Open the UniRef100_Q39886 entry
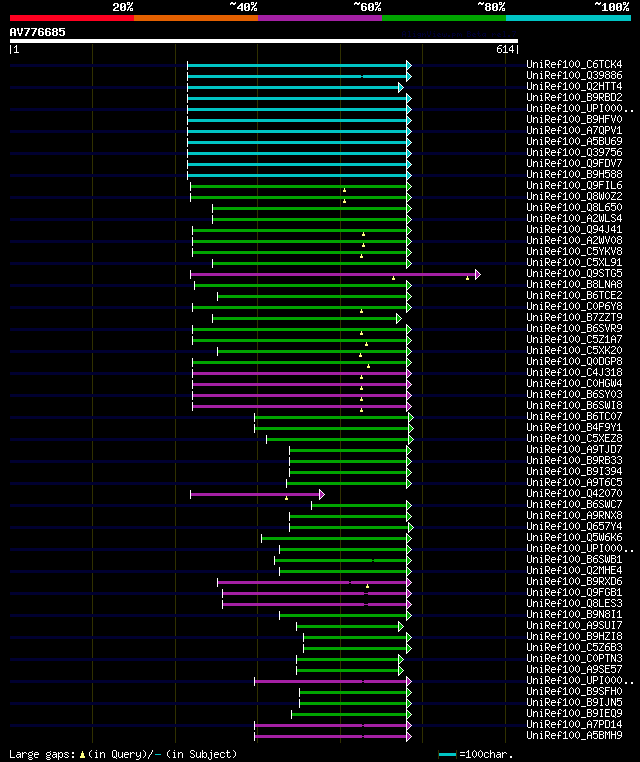The height and width of the screenshot is (762, 640). pos(574,76)
